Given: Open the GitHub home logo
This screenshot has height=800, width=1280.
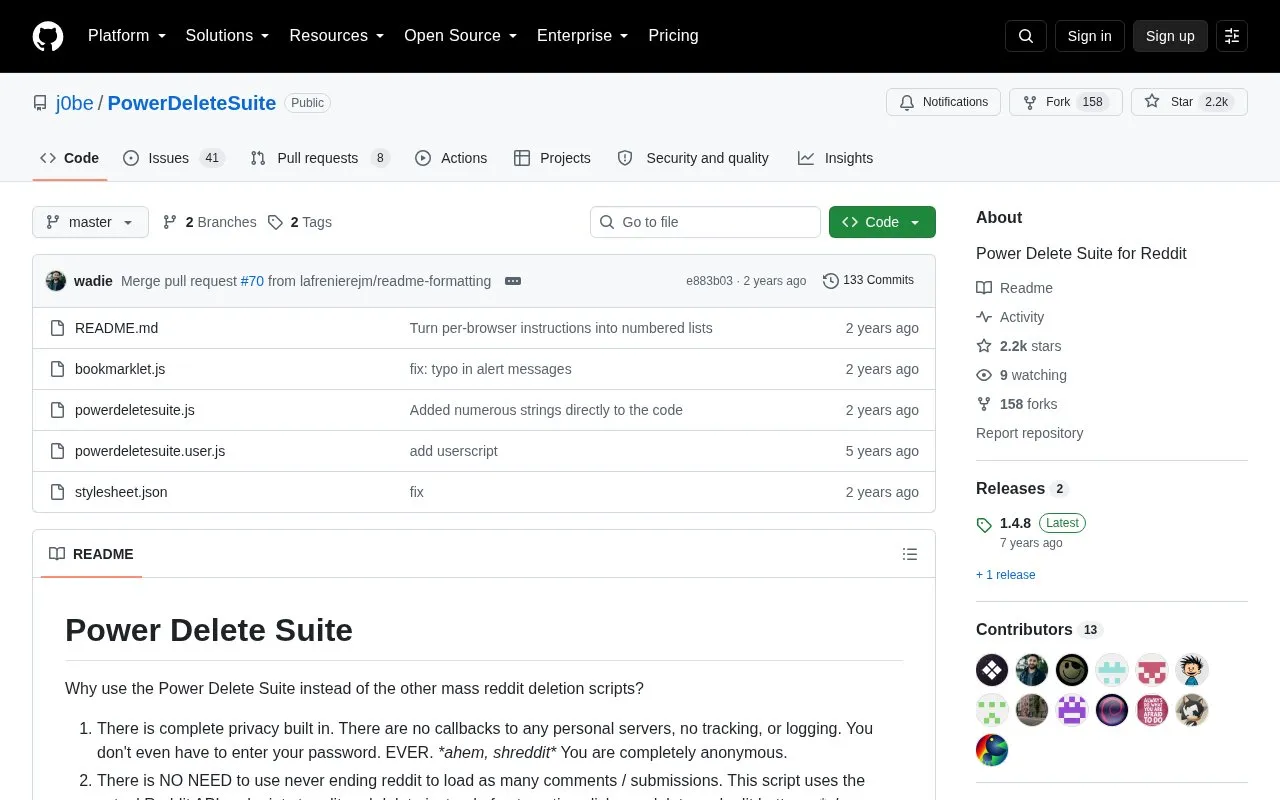Looking at the screenshot, I should [x=48, y=36].
